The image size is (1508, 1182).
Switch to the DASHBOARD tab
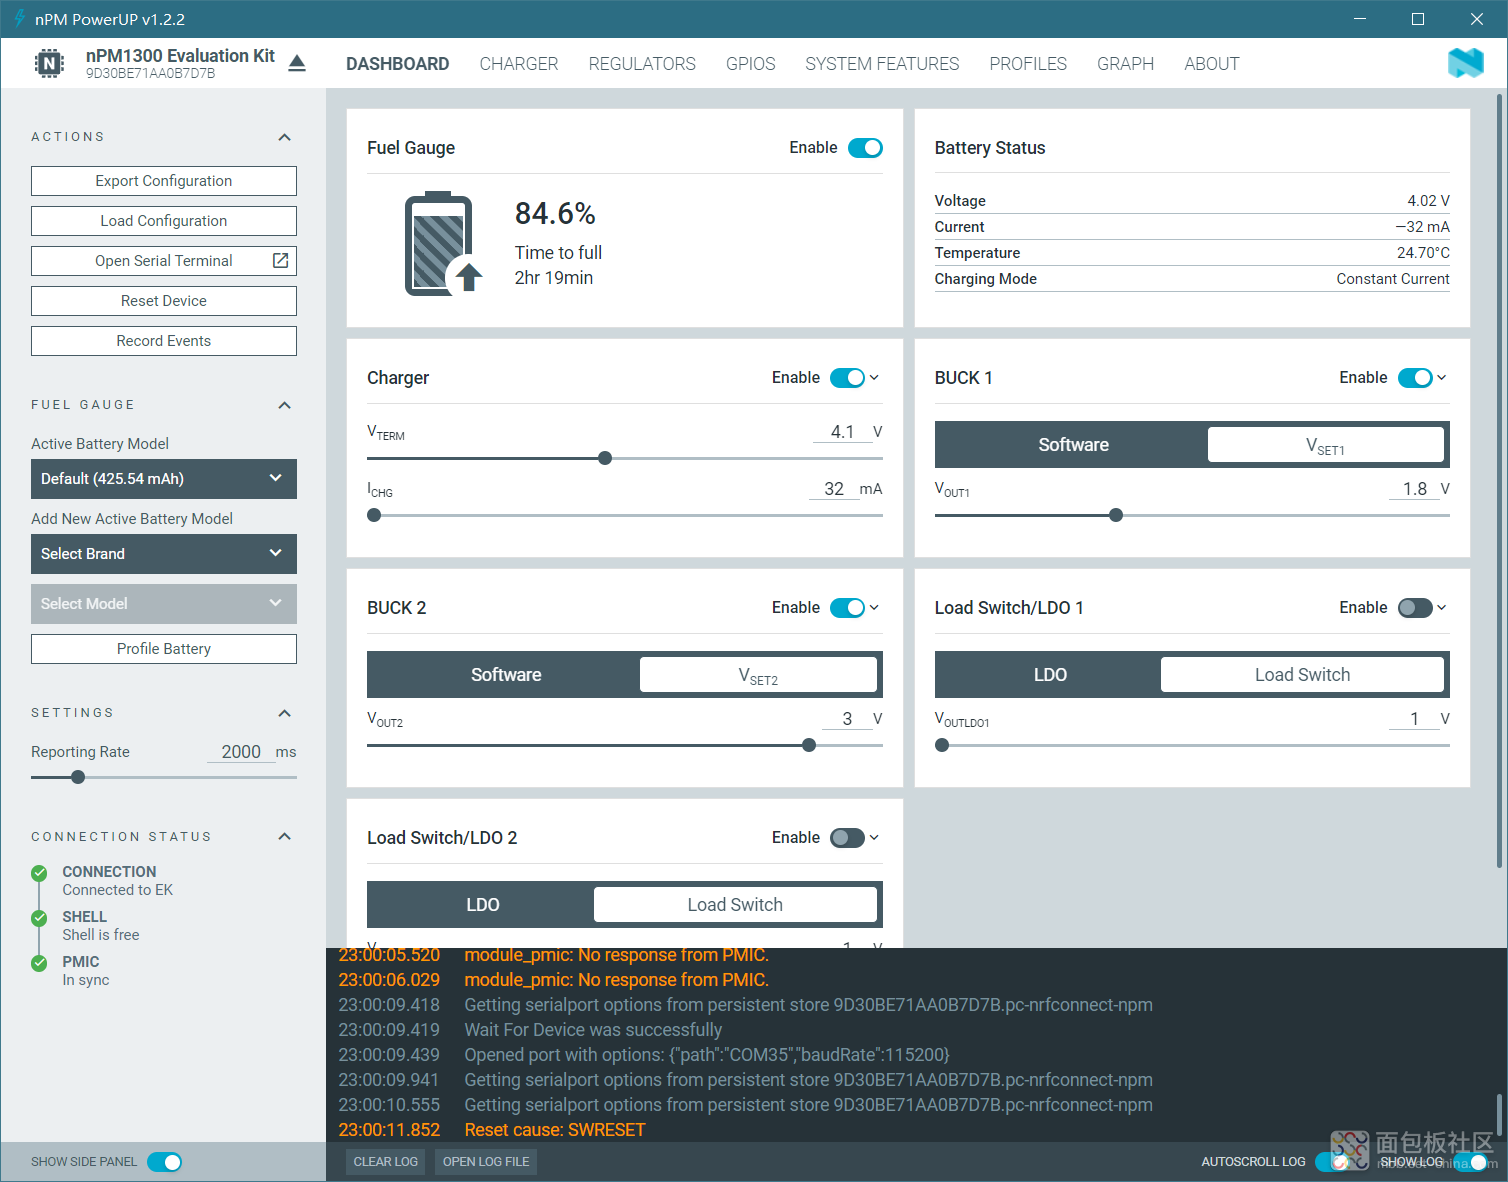[398, 64]
